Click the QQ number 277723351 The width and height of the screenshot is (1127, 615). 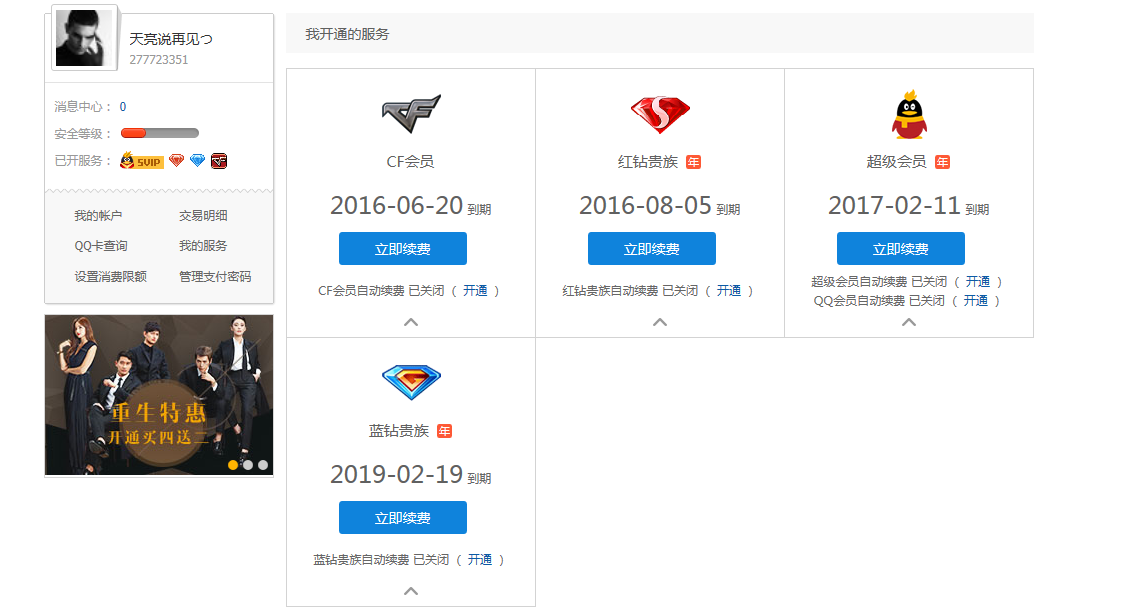(x=159, y=60)
